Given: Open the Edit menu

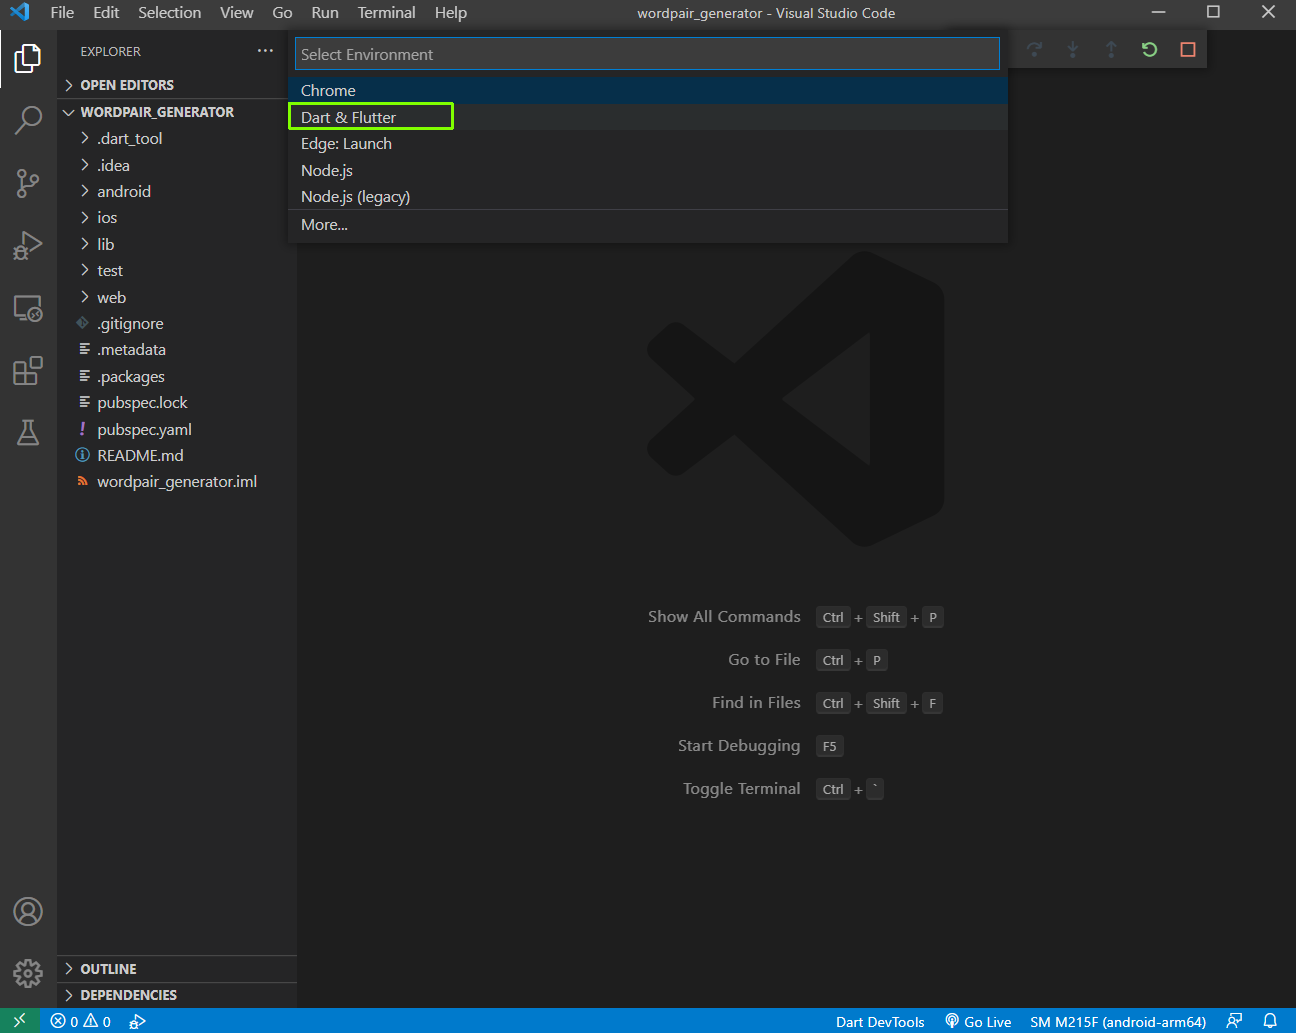Looking at the screenshot, I should point(106,12).
